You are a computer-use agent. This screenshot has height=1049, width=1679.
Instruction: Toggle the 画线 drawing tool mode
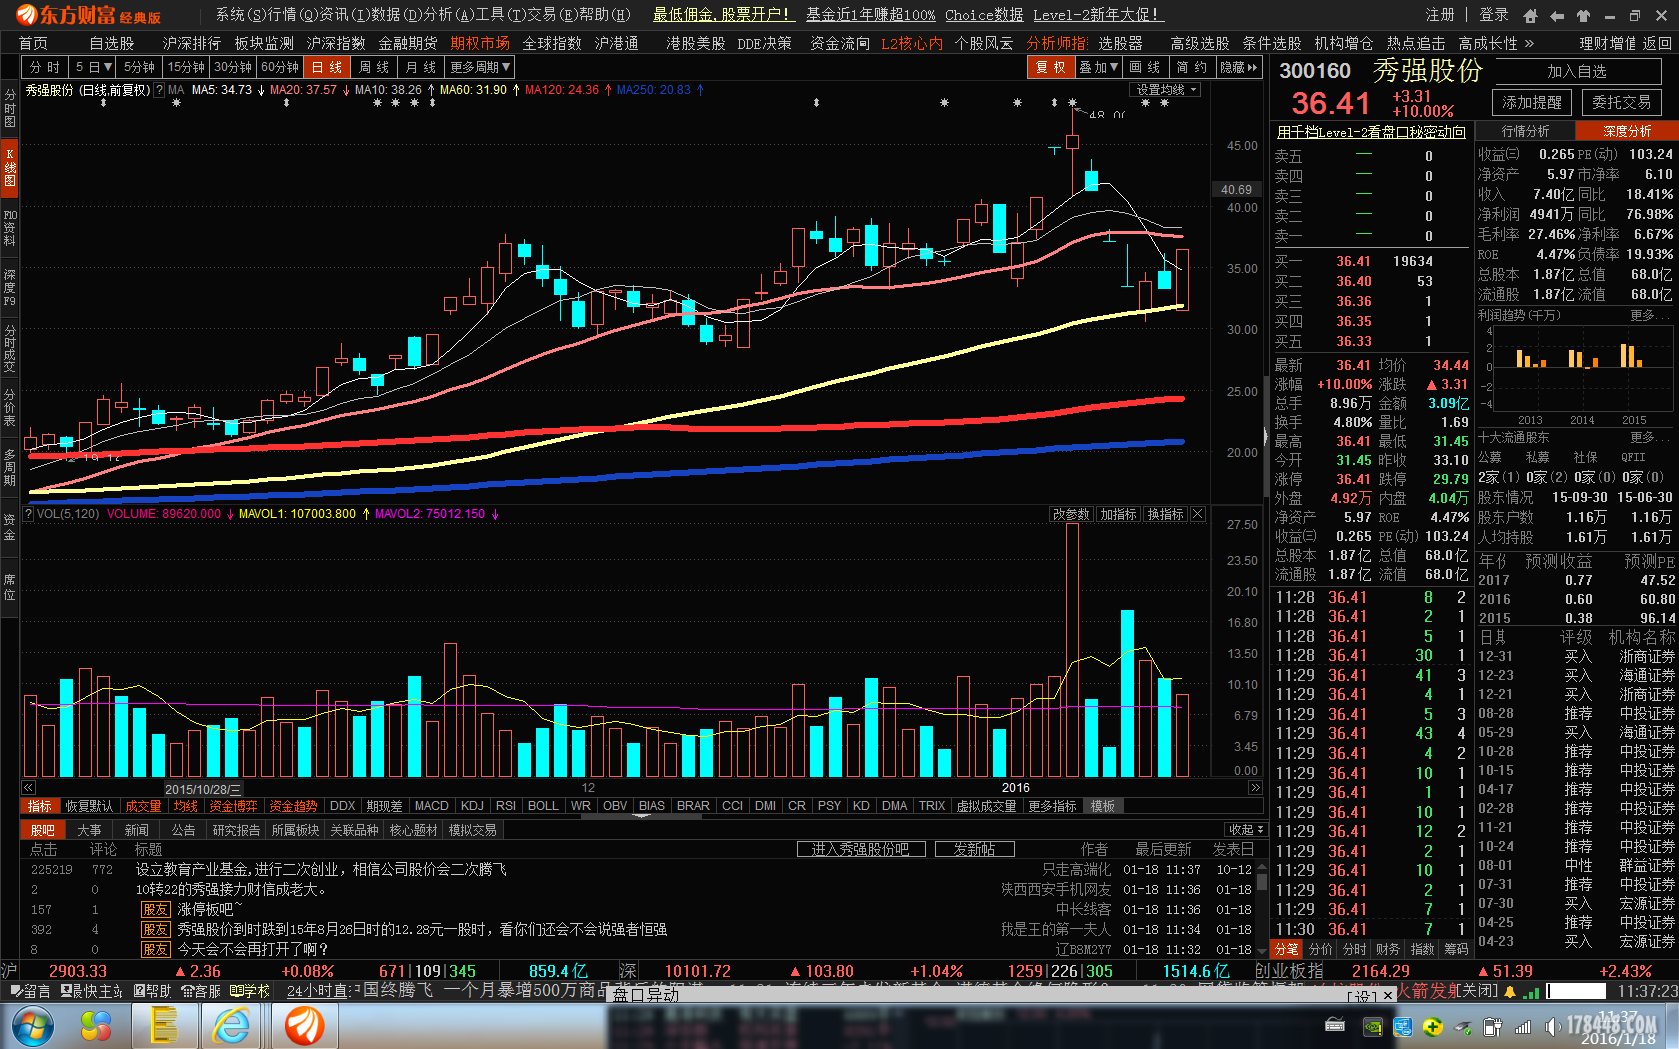[x=1145, y=67]
